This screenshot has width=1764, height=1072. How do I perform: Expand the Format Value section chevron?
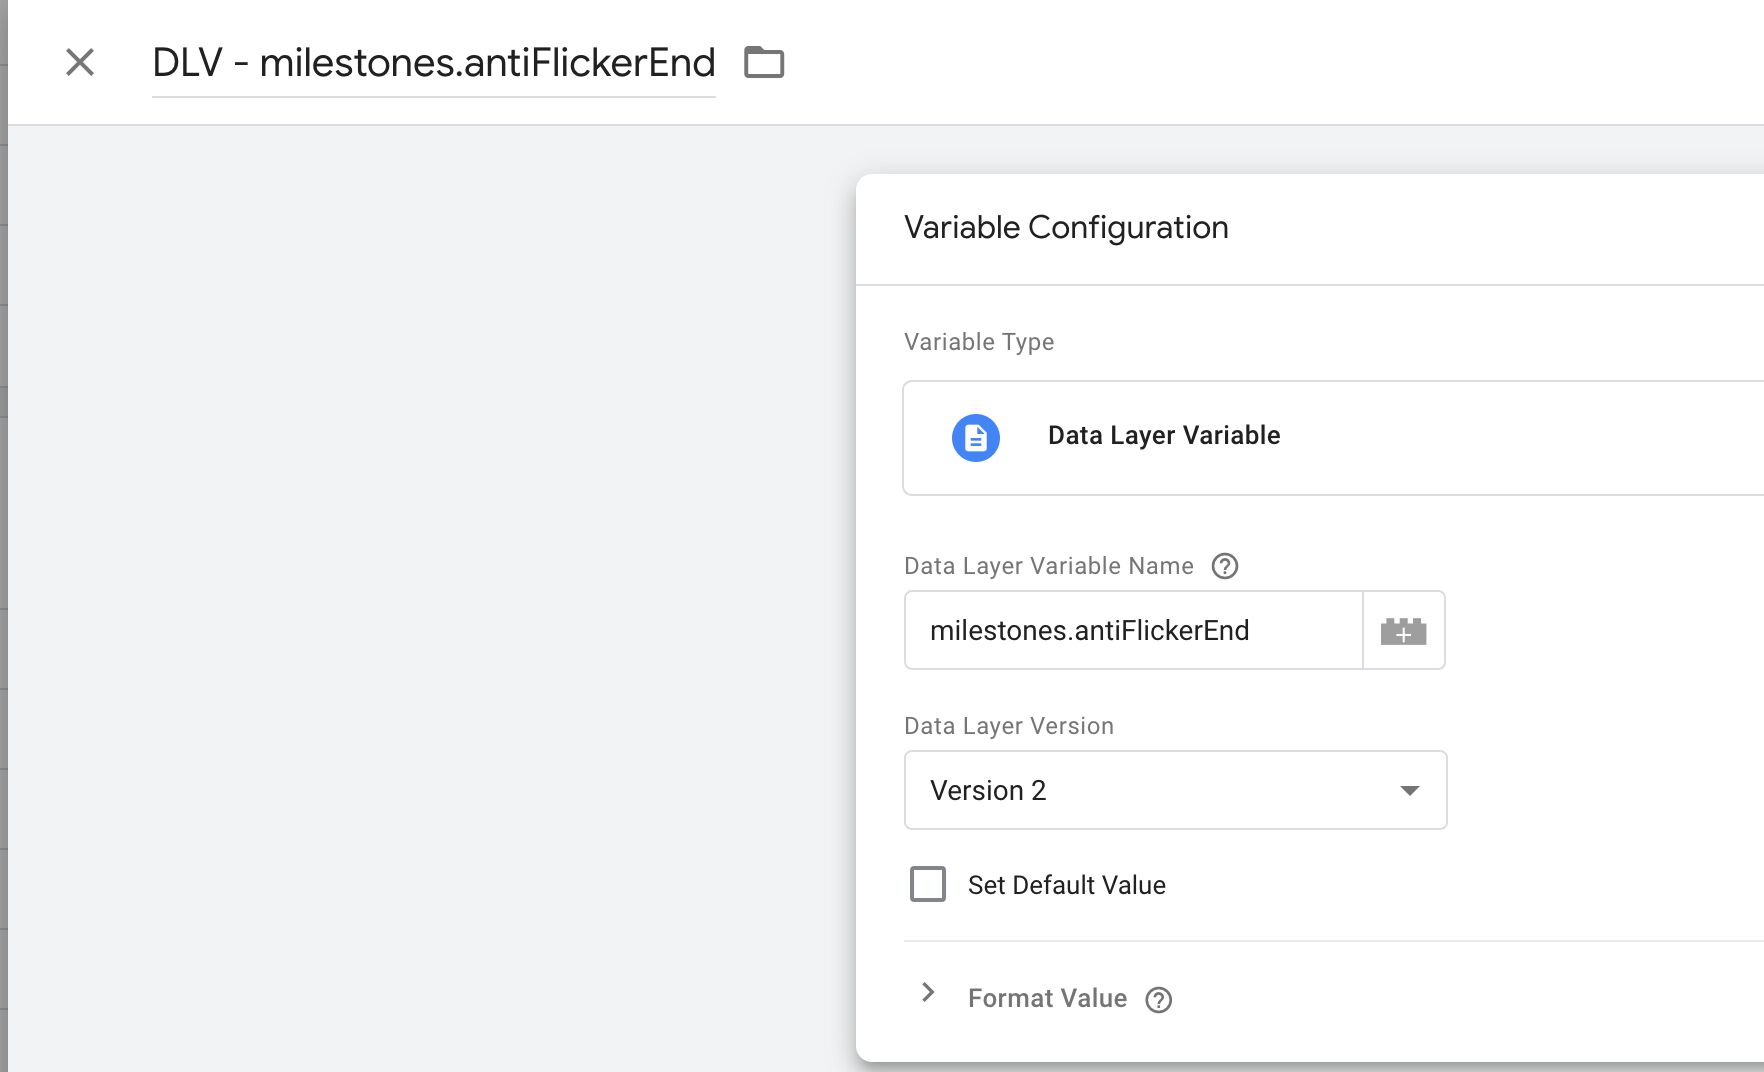928,992
